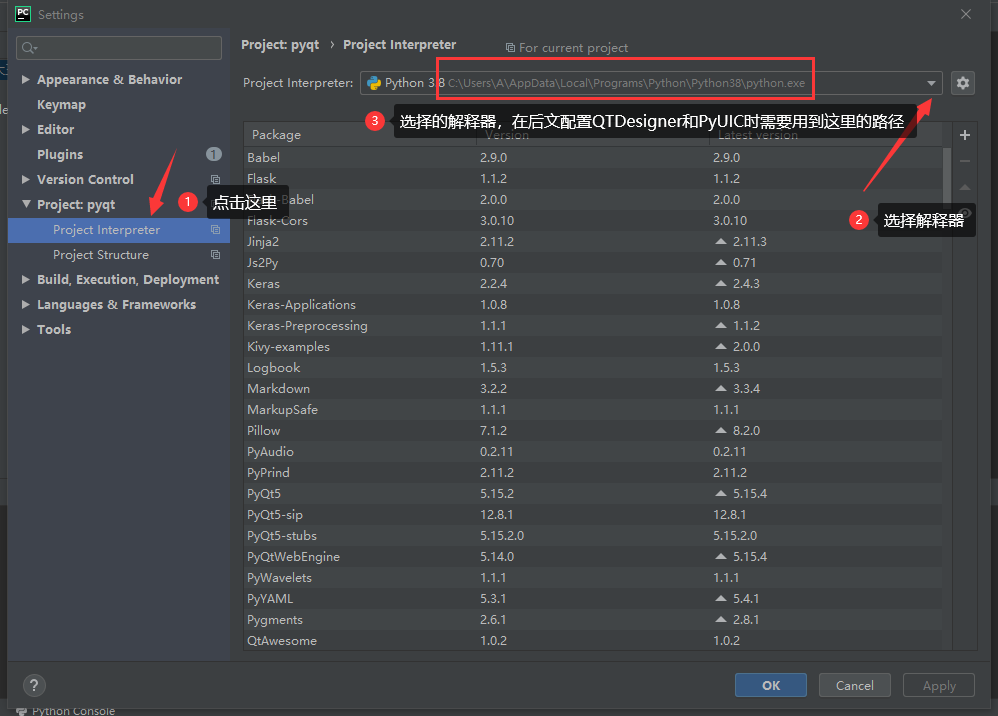Click the Python icon in interpreter field
The width and height of the screenshot is (998, 716).
(374, 83)
